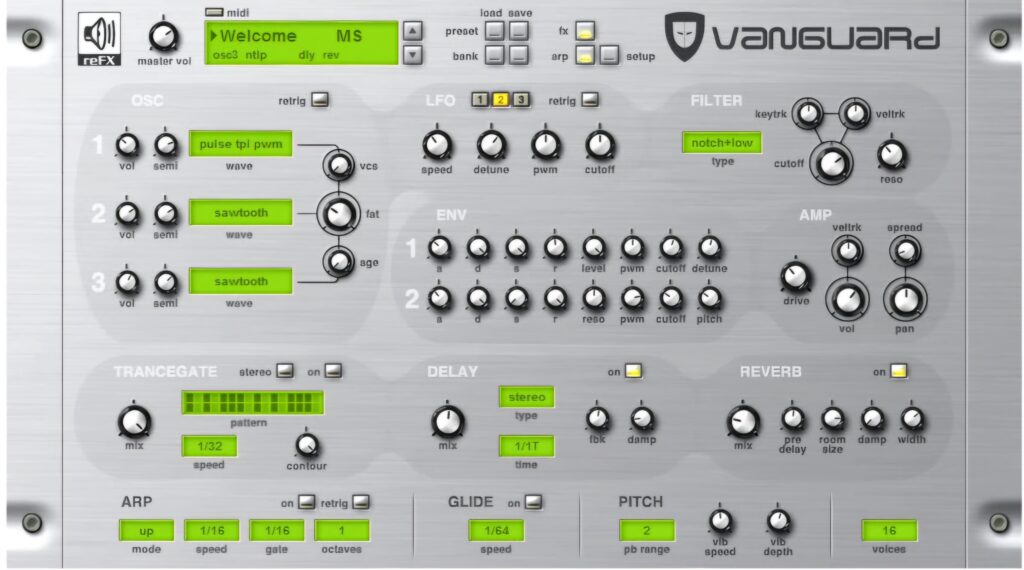
Task: Open oscillator 2 sawtooth wave selector
Action: 240,212
